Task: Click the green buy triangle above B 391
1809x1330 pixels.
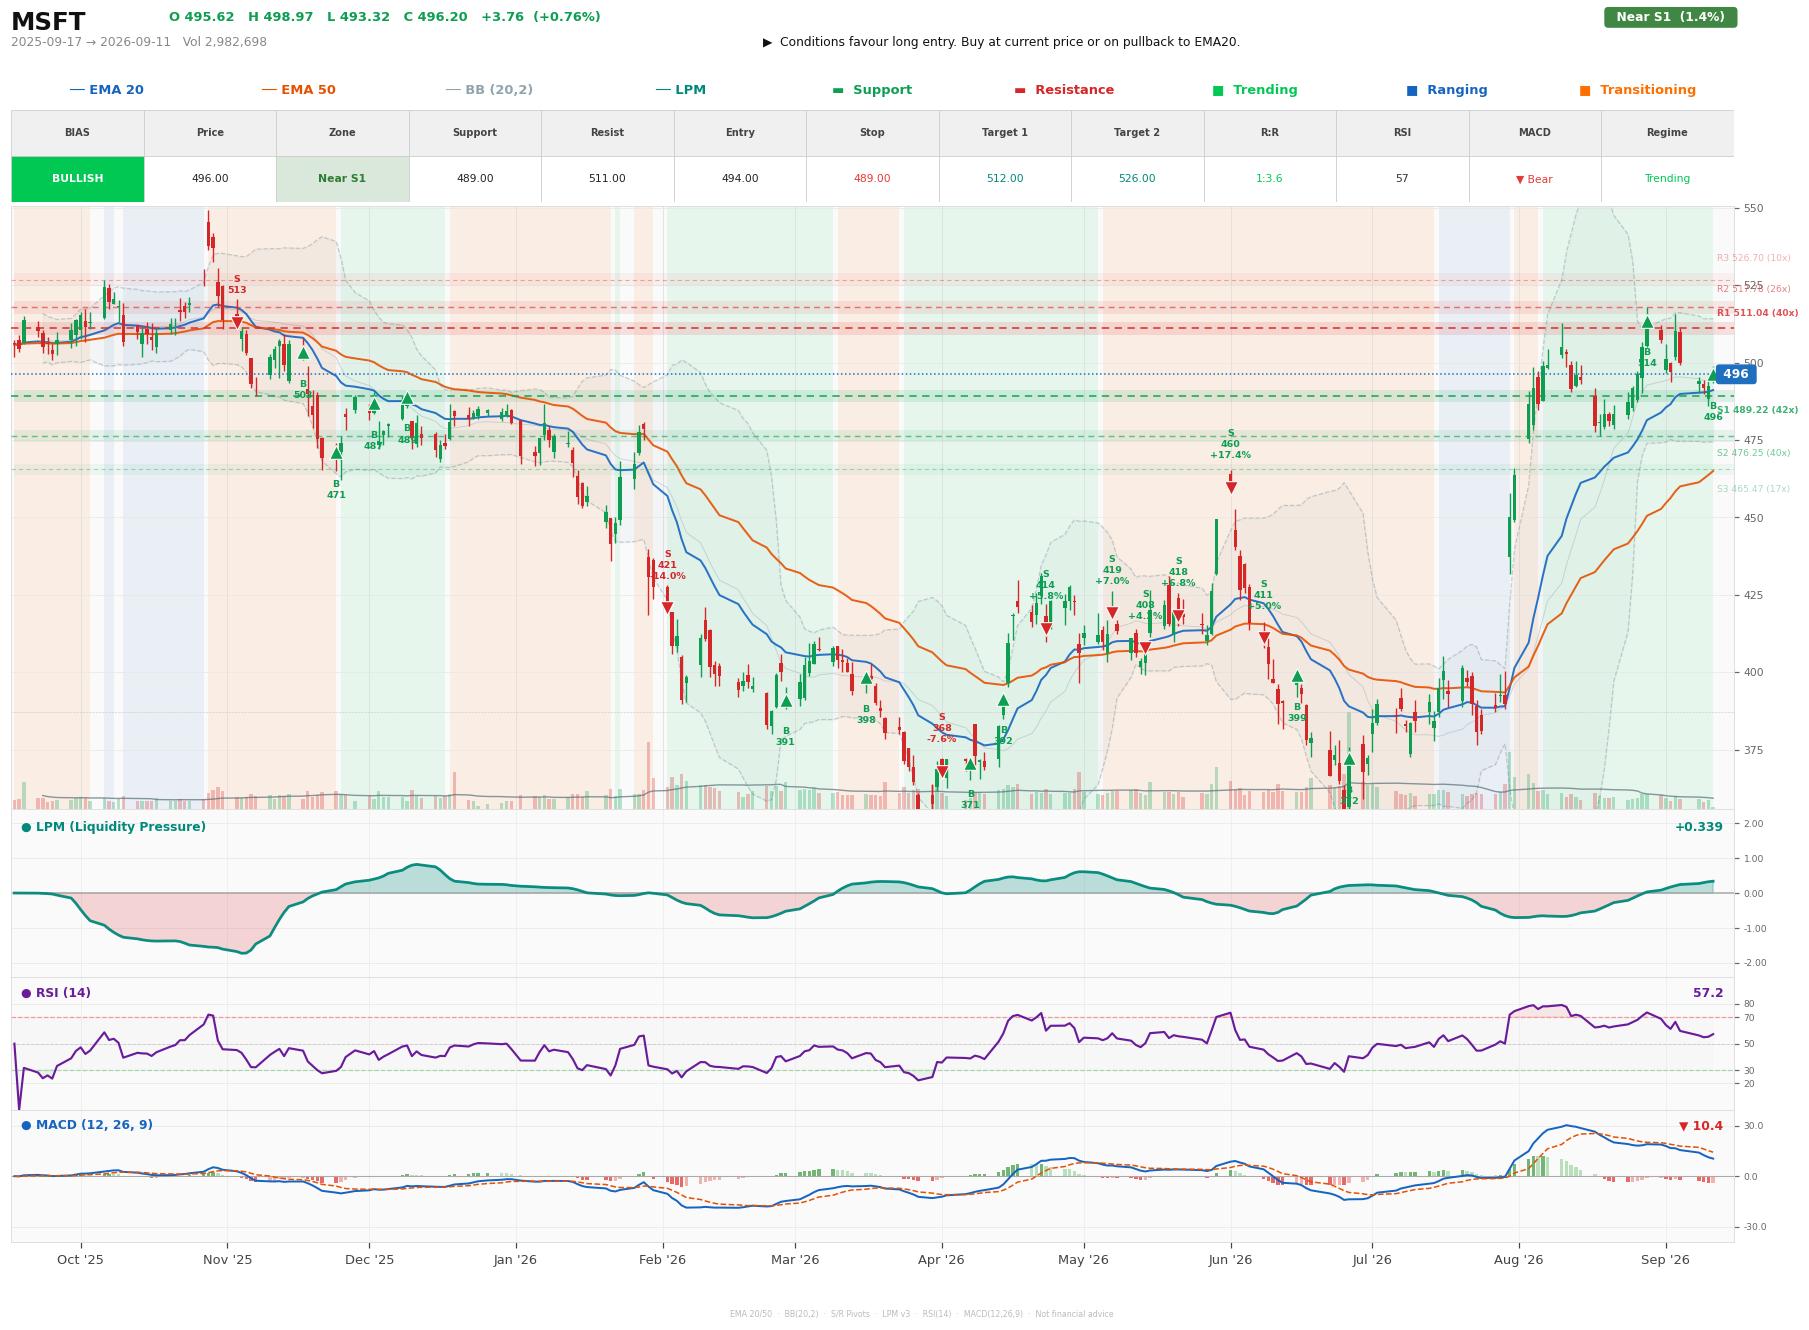Action: [x=786, y=701]
